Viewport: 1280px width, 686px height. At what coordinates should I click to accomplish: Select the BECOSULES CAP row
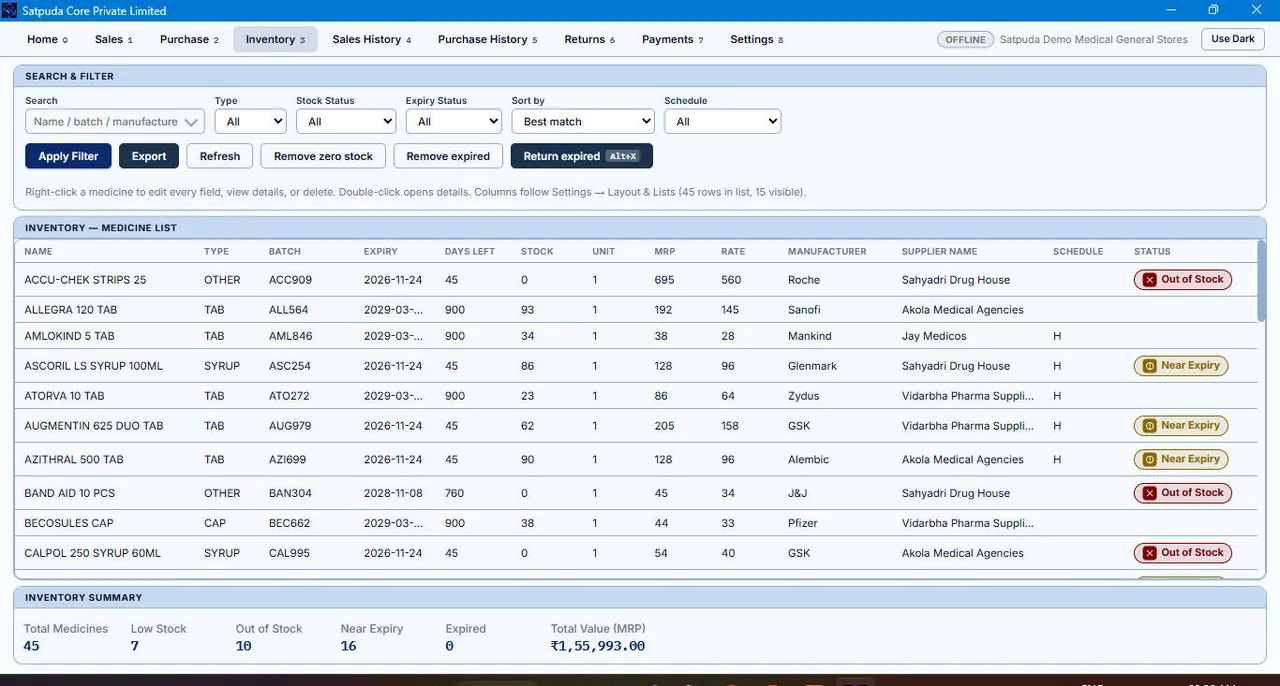pyautogui.click(x=636, y=523)
